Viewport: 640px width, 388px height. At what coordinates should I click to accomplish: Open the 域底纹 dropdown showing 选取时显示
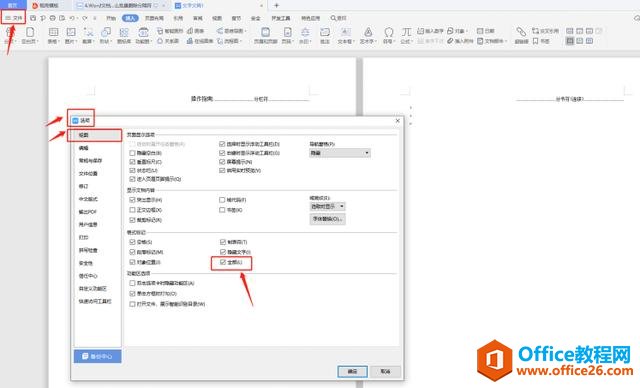point(327,206)
